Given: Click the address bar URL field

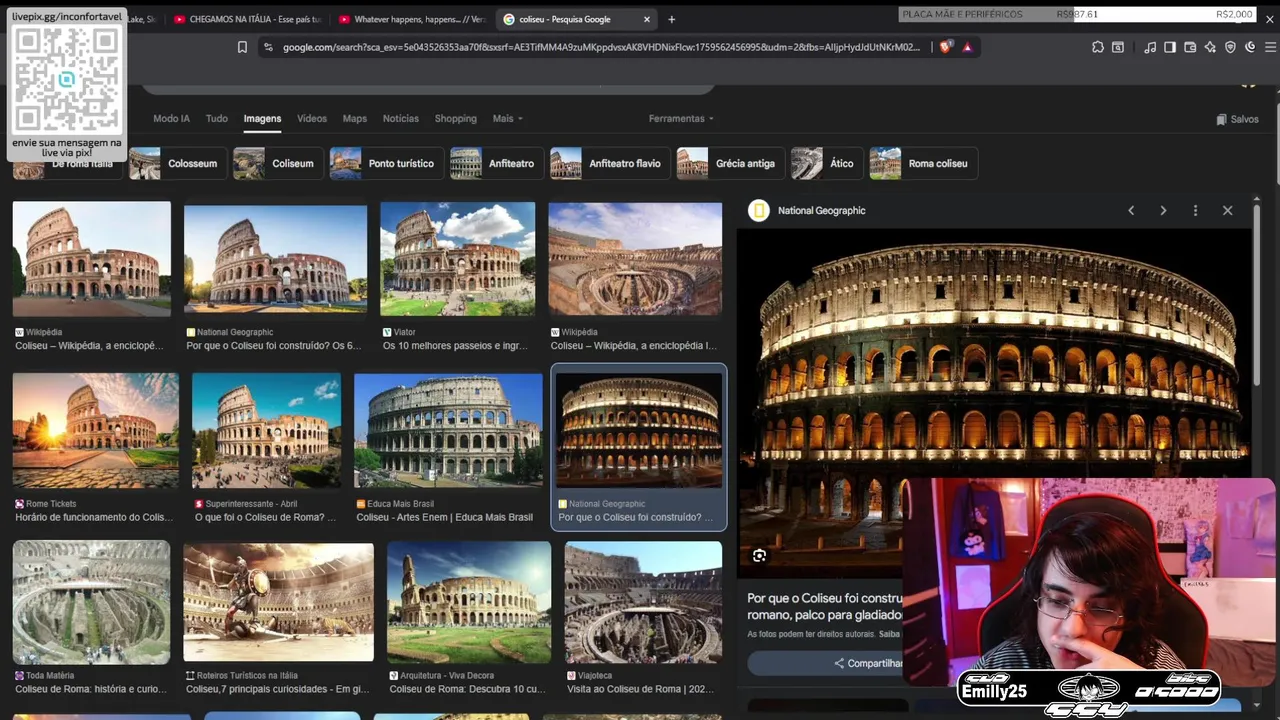Looking at the screenshot, I should pyautogui.click(x=600, y=47).
